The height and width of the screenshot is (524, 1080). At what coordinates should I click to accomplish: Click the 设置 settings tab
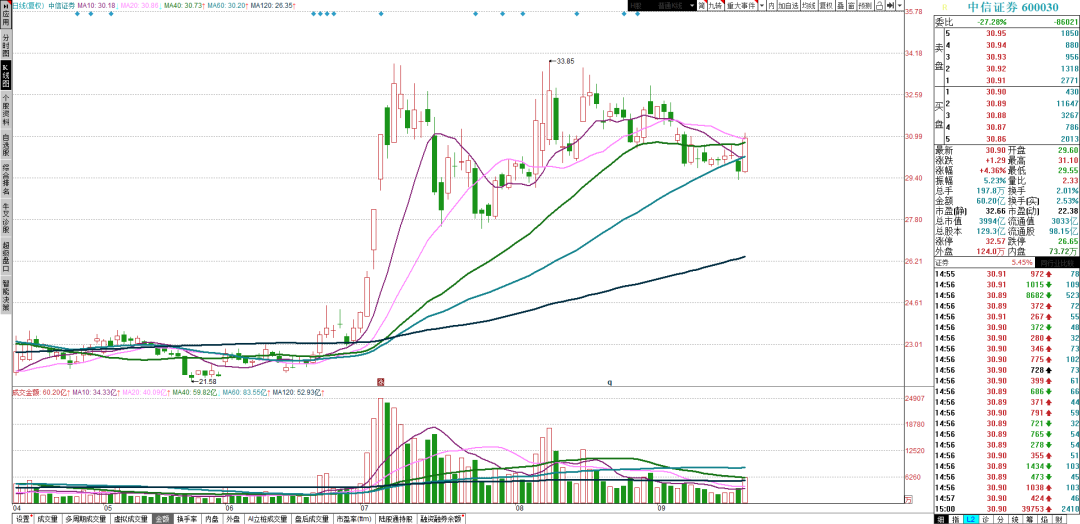[23, 518]
